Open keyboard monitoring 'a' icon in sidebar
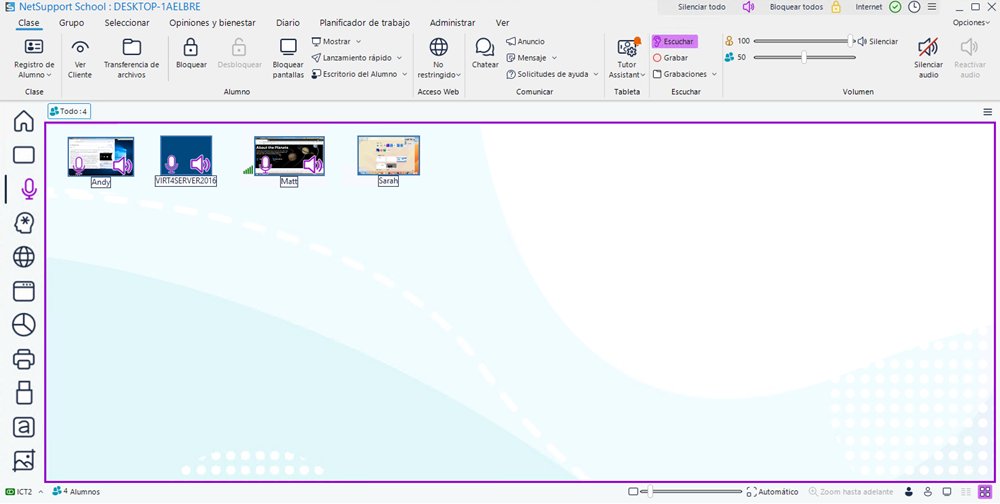Viewport: 1000px width, 504px height. pyautogui.click(x=24, y=427)
